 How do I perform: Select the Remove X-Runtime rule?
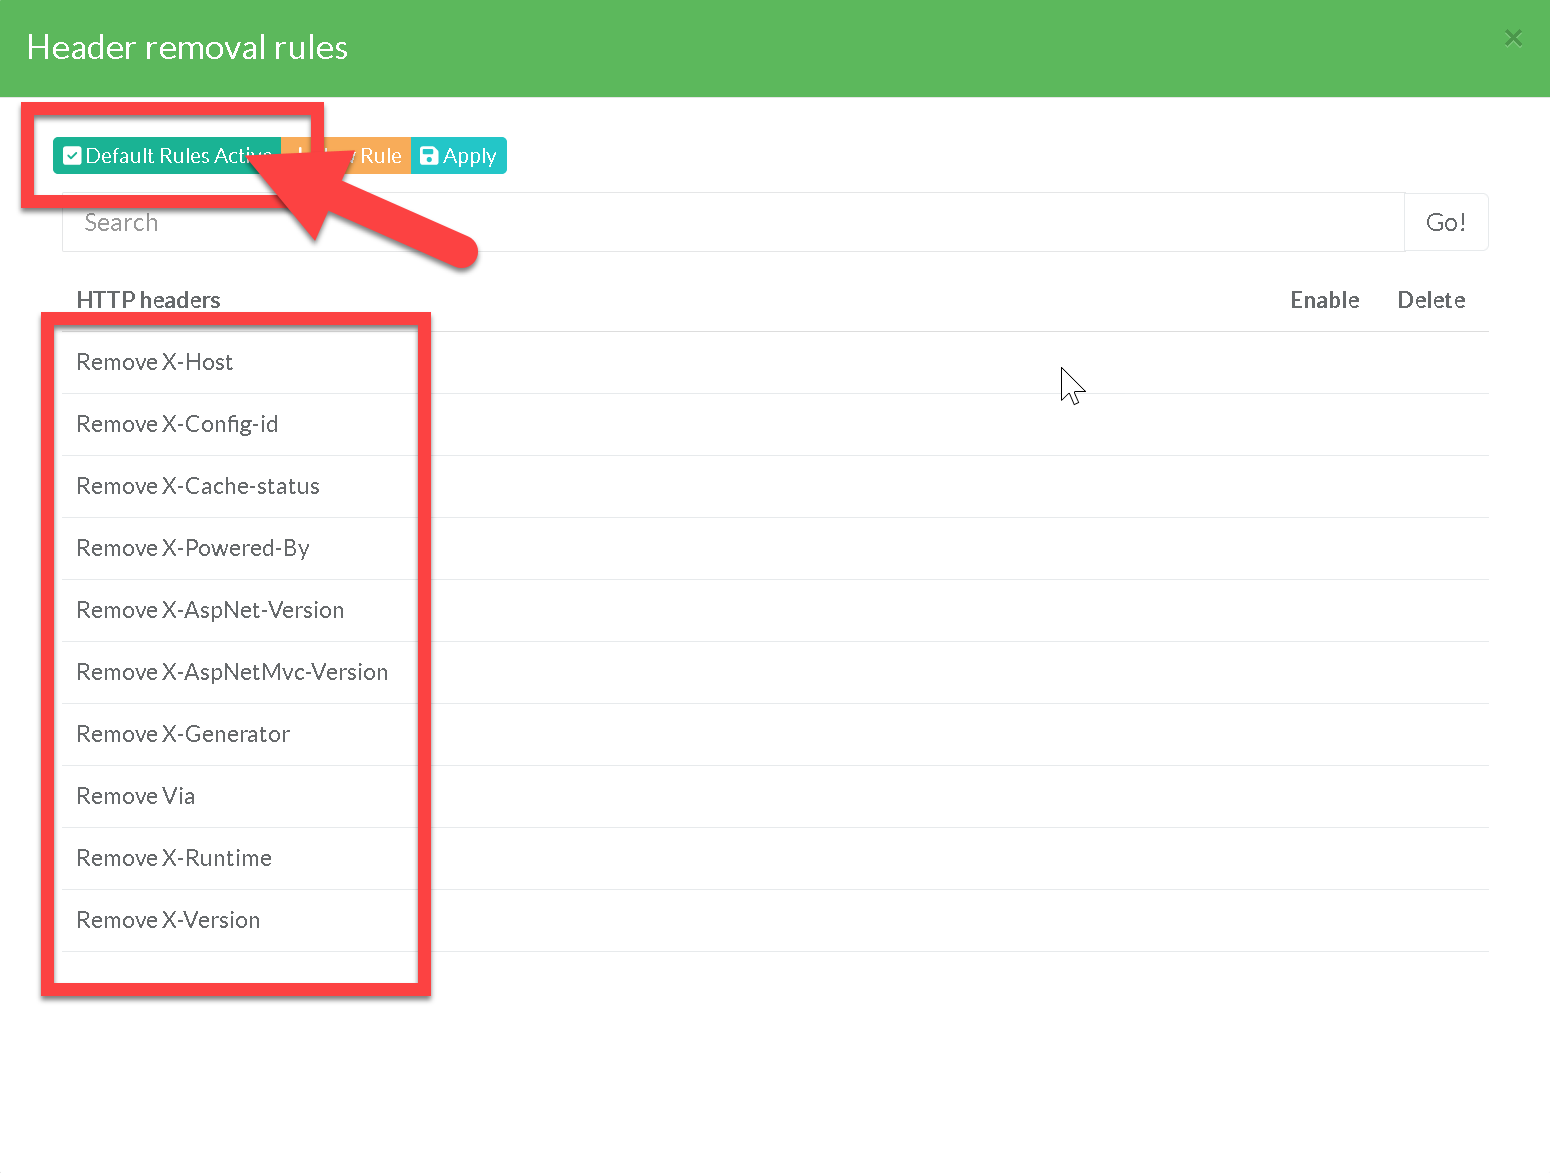click(x=174, y=858)
